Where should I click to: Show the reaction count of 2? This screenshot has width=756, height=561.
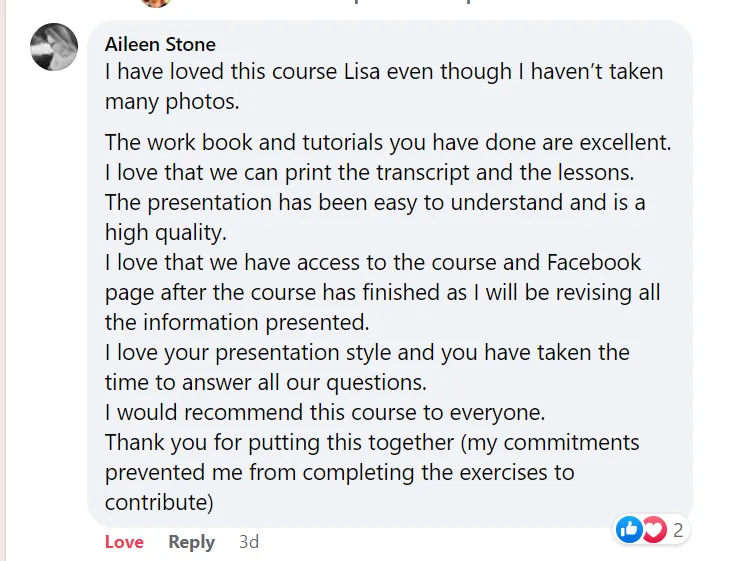coord(678,530)
